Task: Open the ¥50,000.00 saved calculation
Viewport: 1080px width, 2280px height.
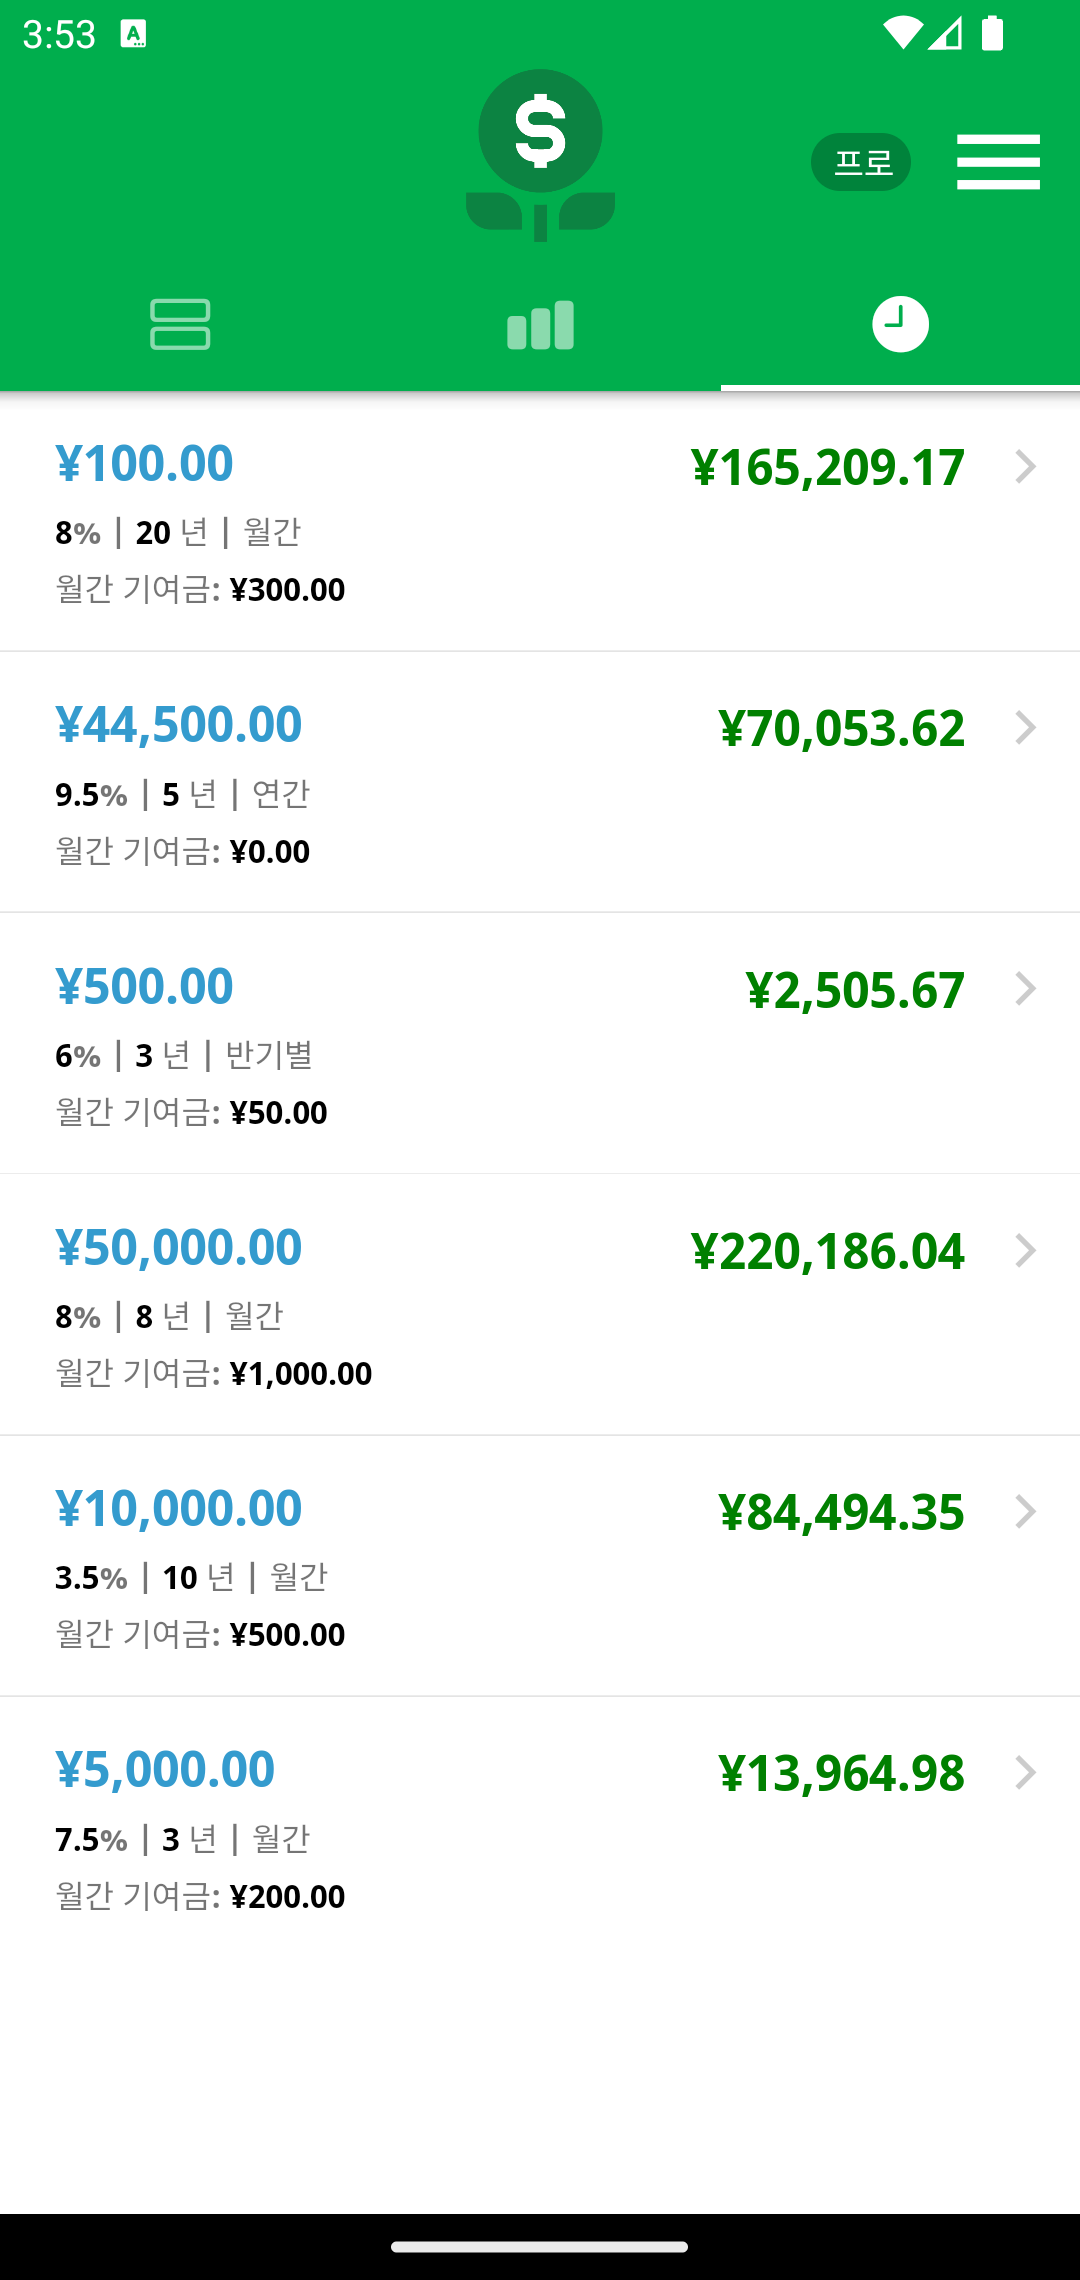Action: 540,1305
